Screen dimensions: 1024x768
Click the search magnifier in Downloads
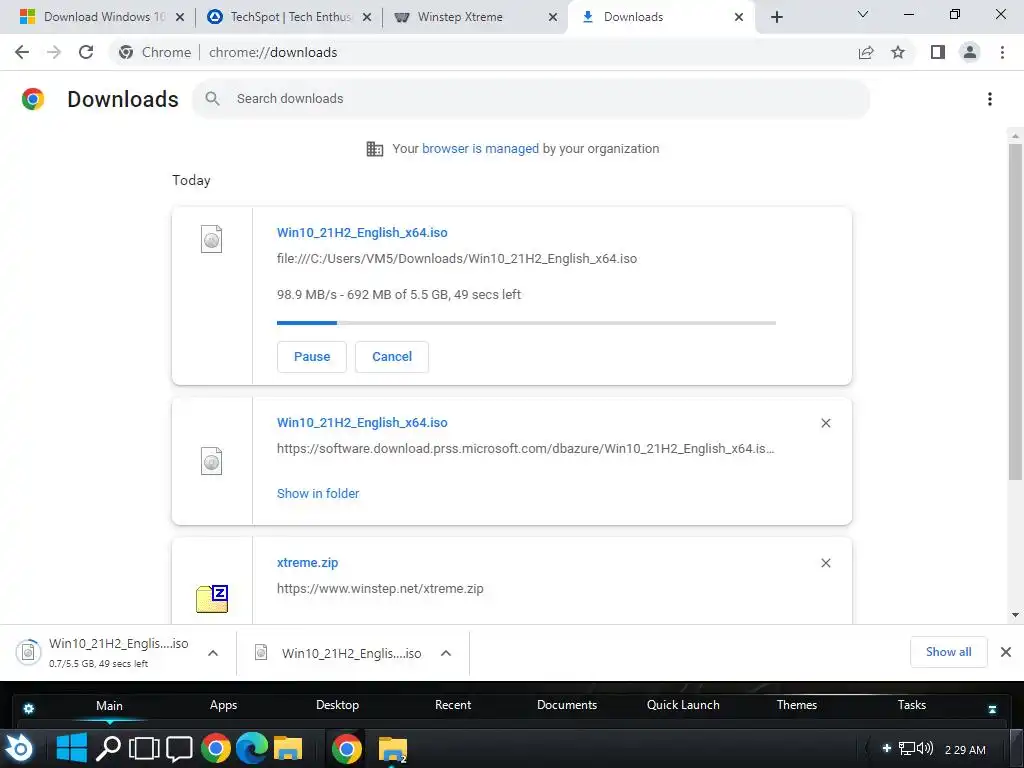point(212,99)
